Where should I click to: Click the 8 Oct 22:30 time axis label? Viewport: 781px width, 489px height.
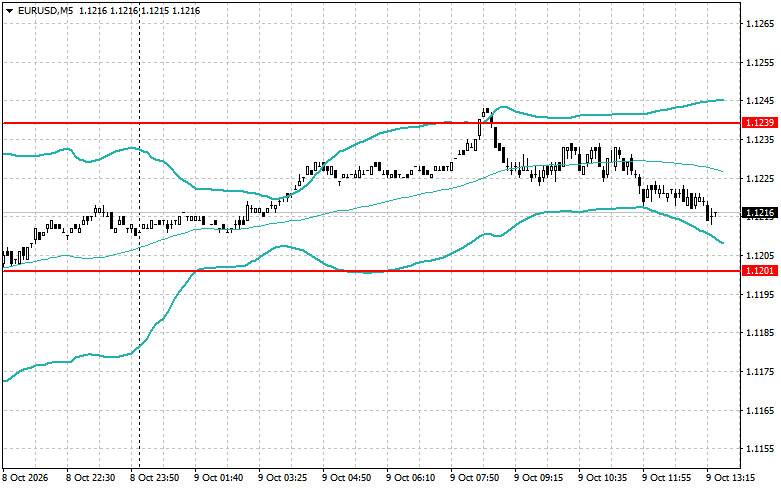click(x=90, y=478)
